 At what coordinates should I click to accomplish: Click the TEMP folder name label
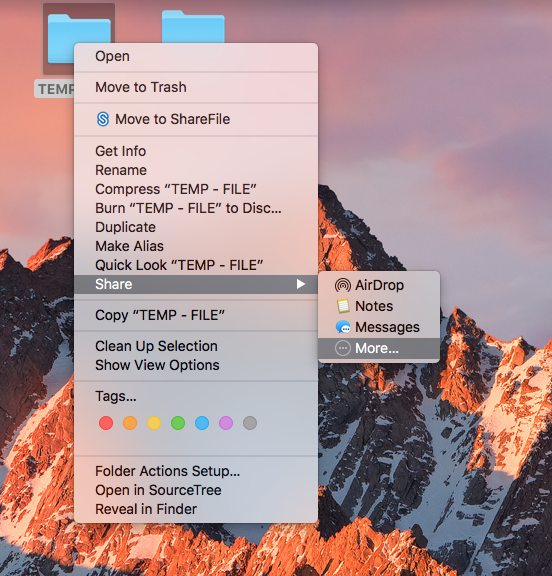click(x=54, y=89)
